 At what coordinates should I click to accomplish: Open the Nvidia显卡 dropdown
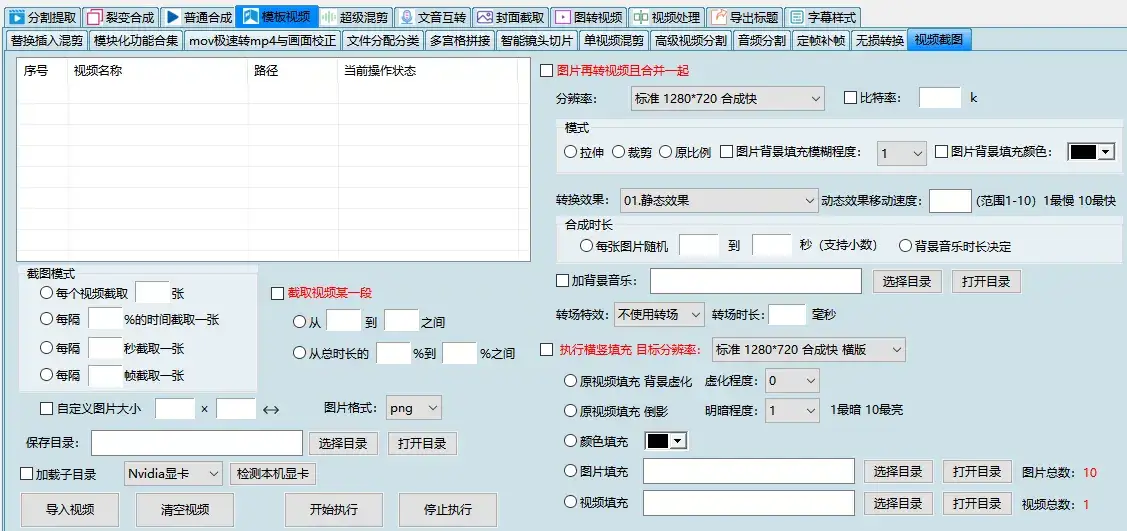click(173, 474)
